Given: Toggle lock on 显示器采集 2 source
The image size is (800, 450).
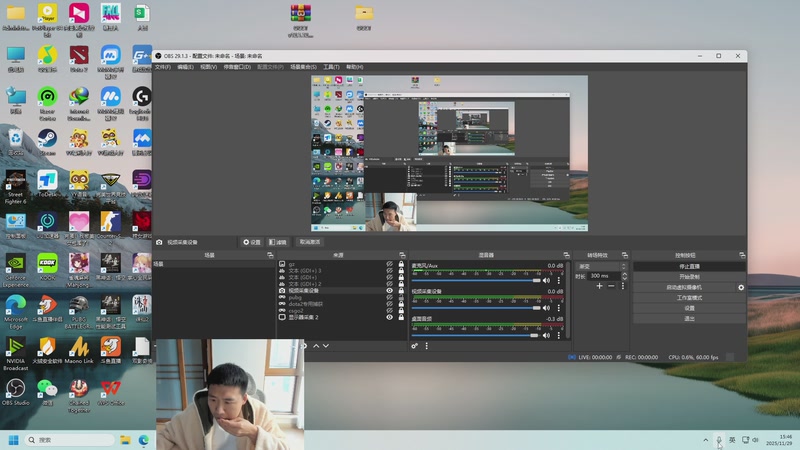Looking at the screenshot, I should (x=401, y=317).
